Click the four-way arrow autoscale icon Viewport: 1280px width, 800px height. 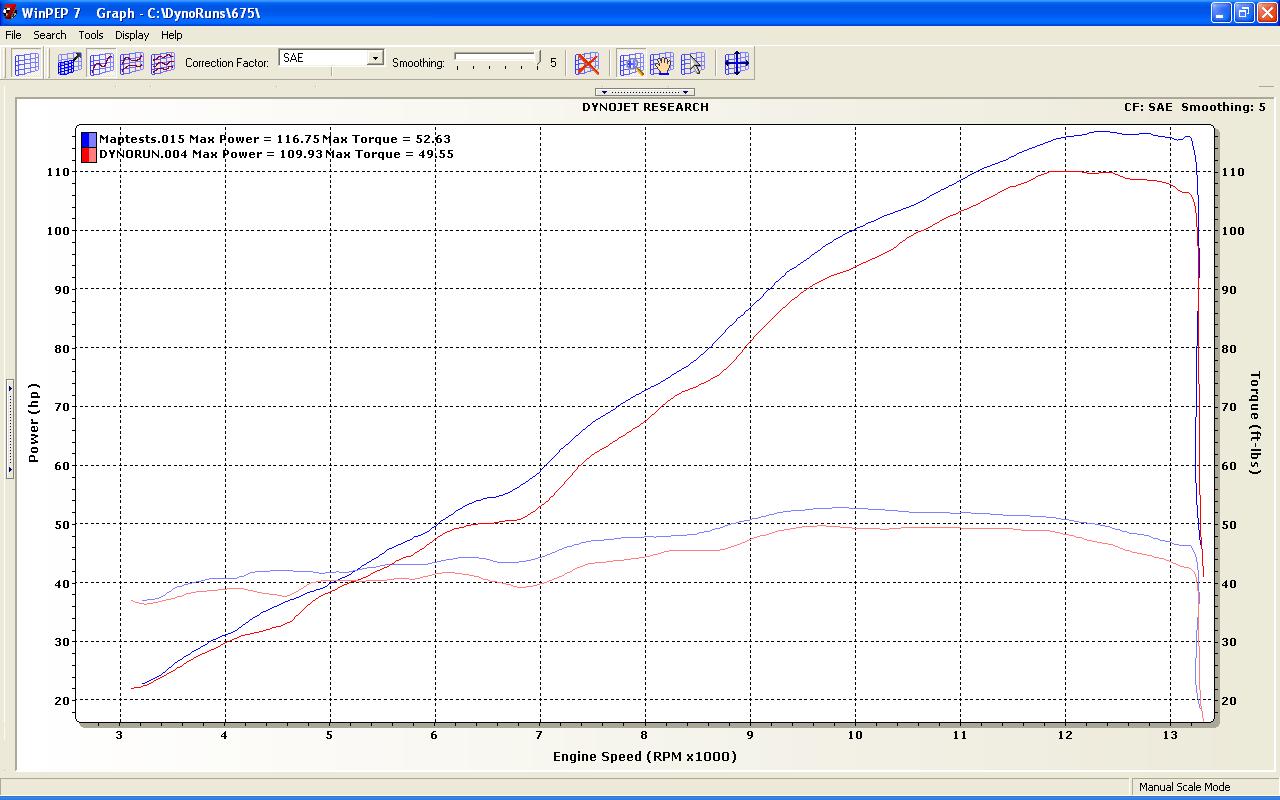click(x=737, y=63)
